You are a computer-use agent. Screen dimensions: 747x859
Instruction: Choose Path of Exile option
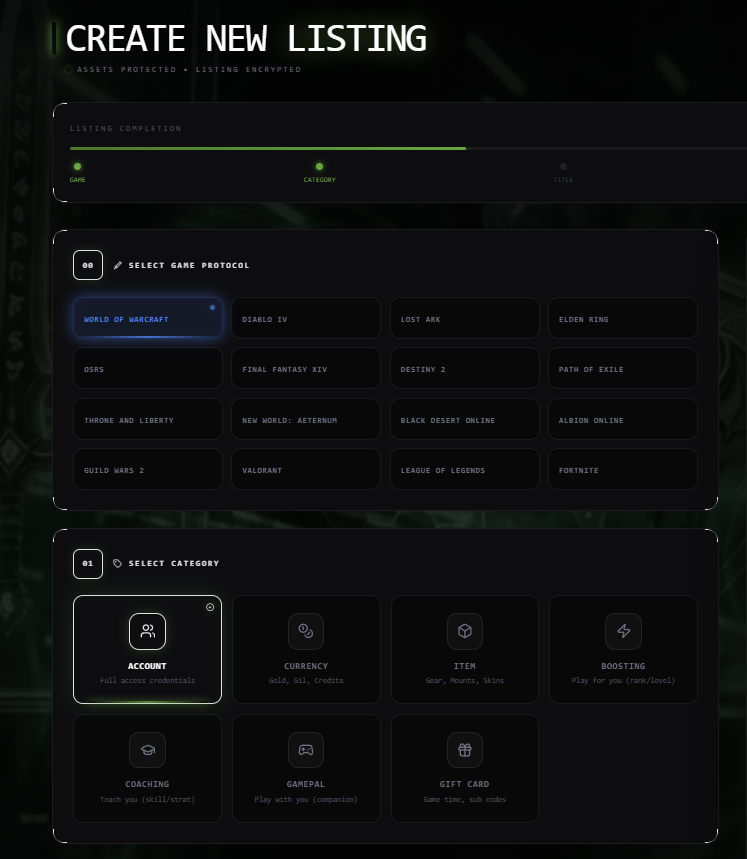click(623, 368)
